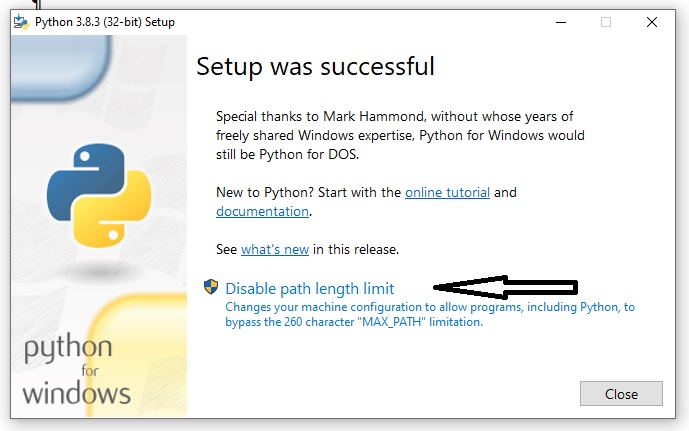Click the black arrow pointing at the path limit option
Screen dimensions: 689x431
505,288
